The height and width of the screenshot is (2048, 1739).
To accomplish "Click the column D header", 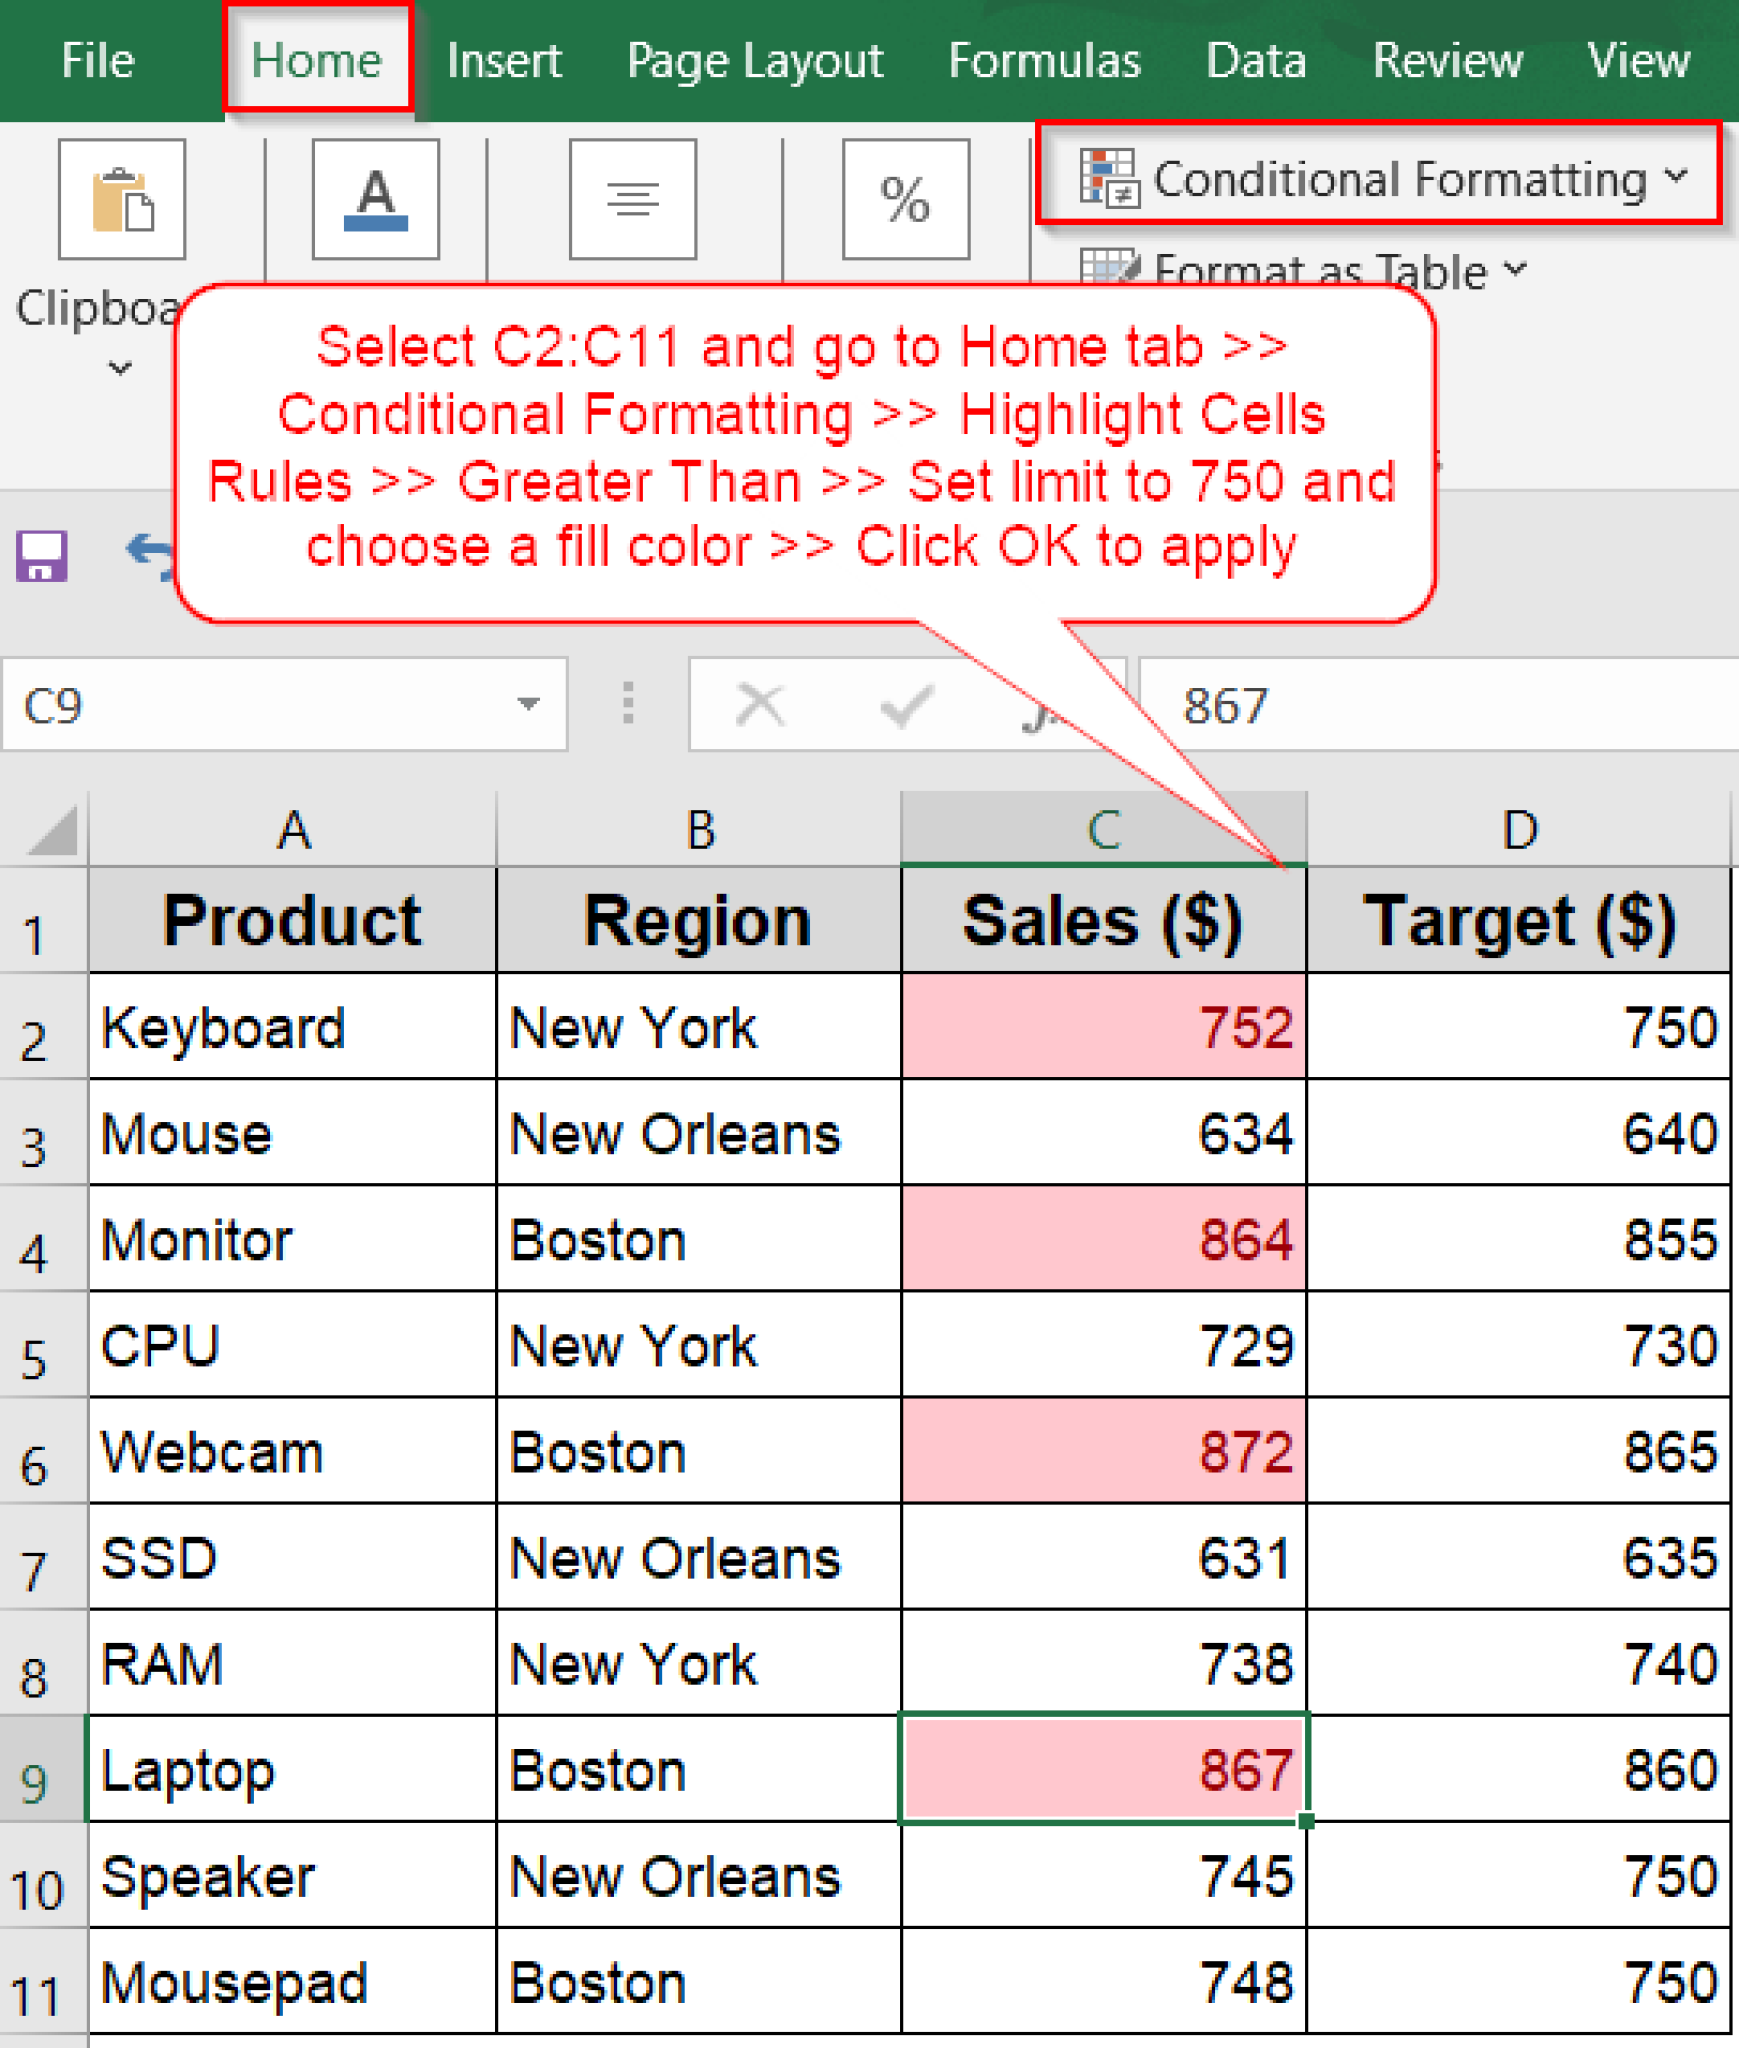I will pos(1521,827).
